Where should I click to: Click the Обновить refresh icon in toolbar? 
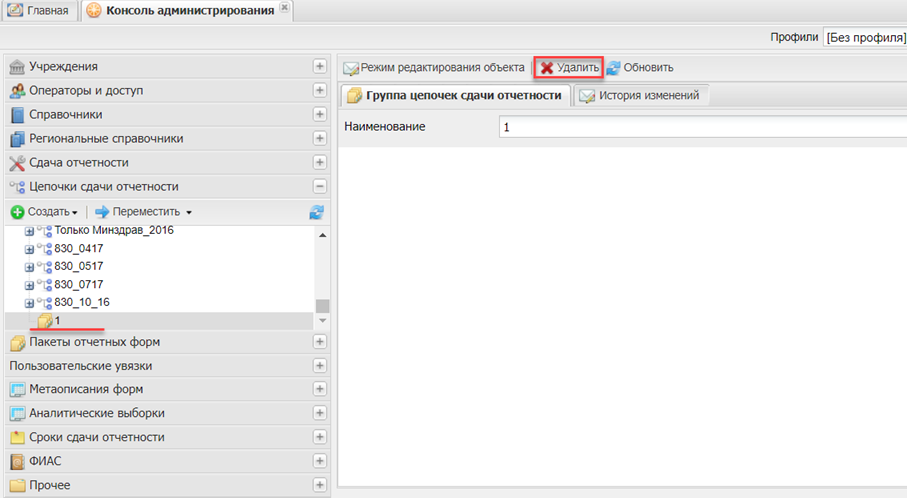[613, 68]
